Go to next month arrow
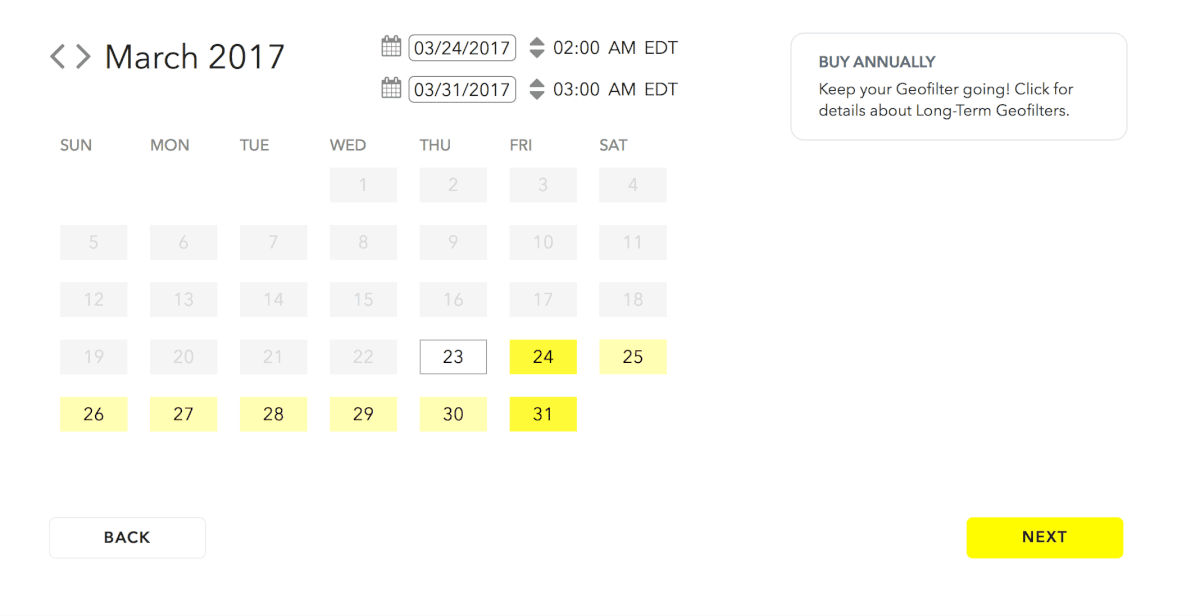This screenshot has height=616, width=1200. [x=83, y=56]
